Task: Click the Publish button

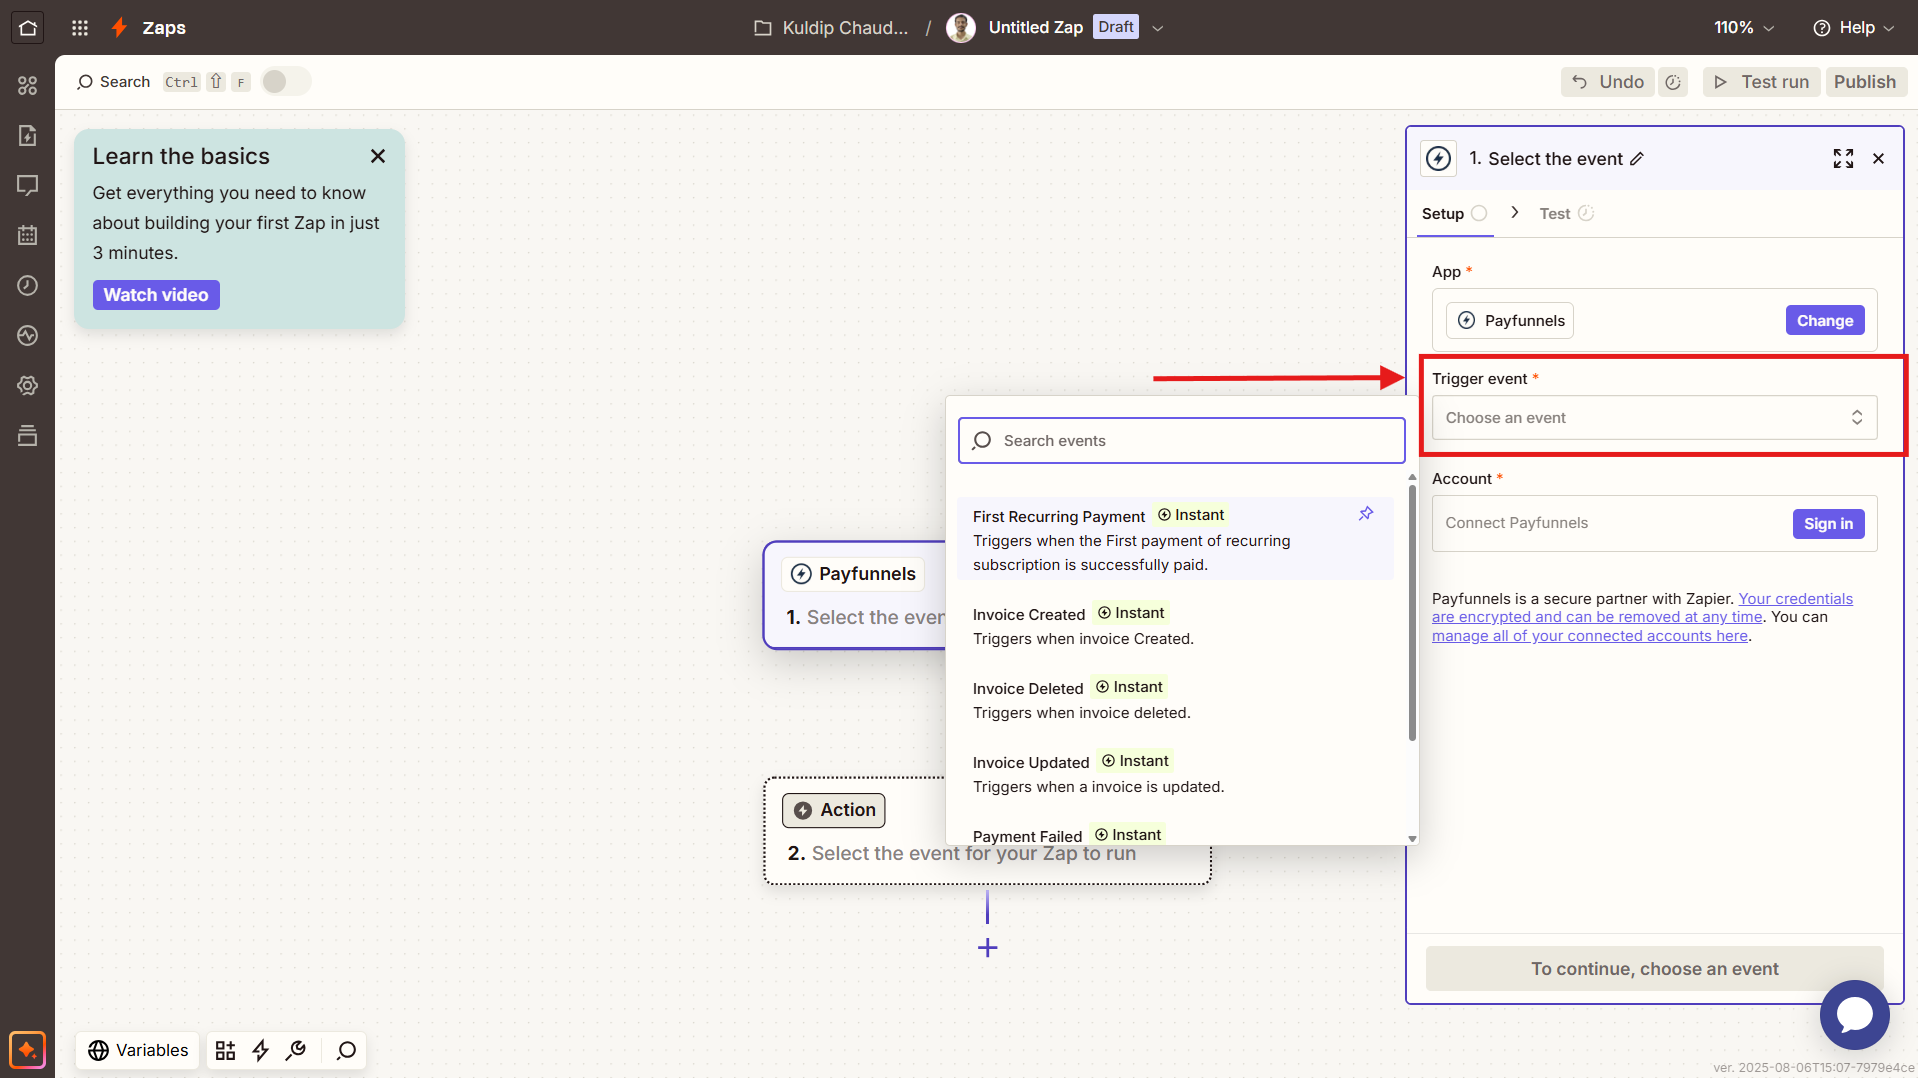Action: pyautogui.click(x=1865, y=82)
